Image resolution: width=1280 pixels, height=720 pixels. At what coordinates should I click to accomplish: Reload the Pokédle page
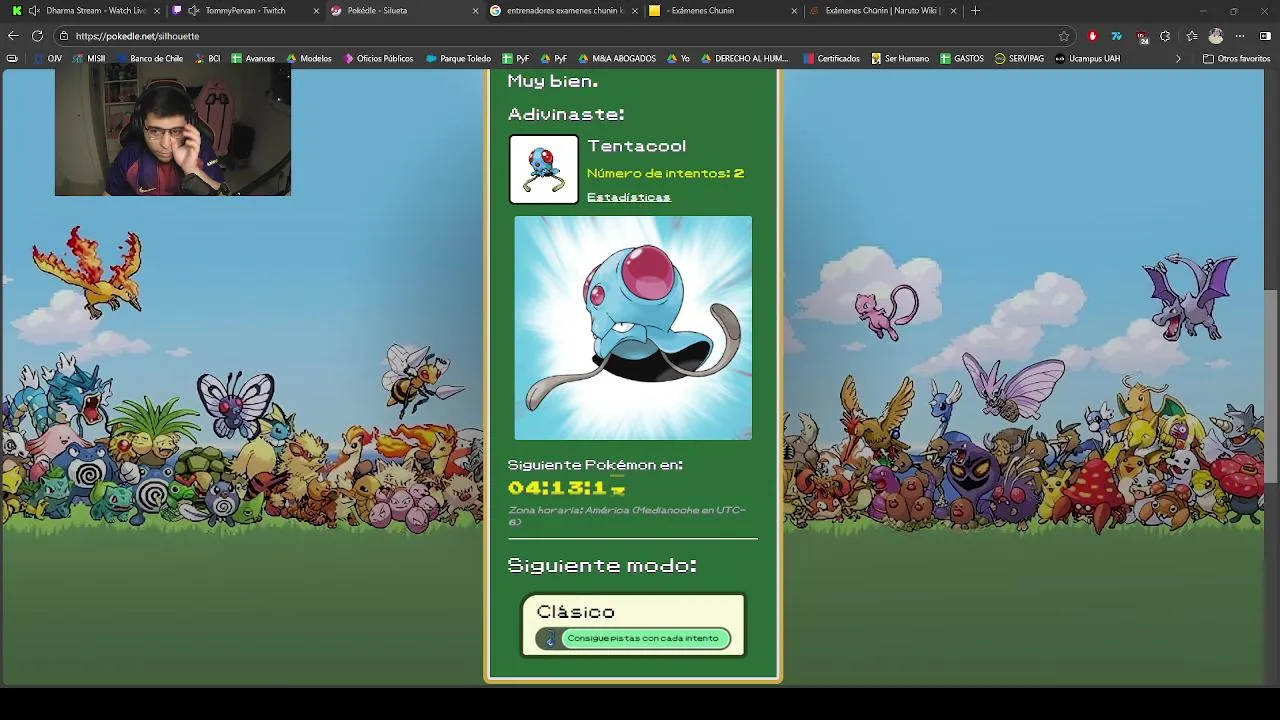click(x=37, y=36)
